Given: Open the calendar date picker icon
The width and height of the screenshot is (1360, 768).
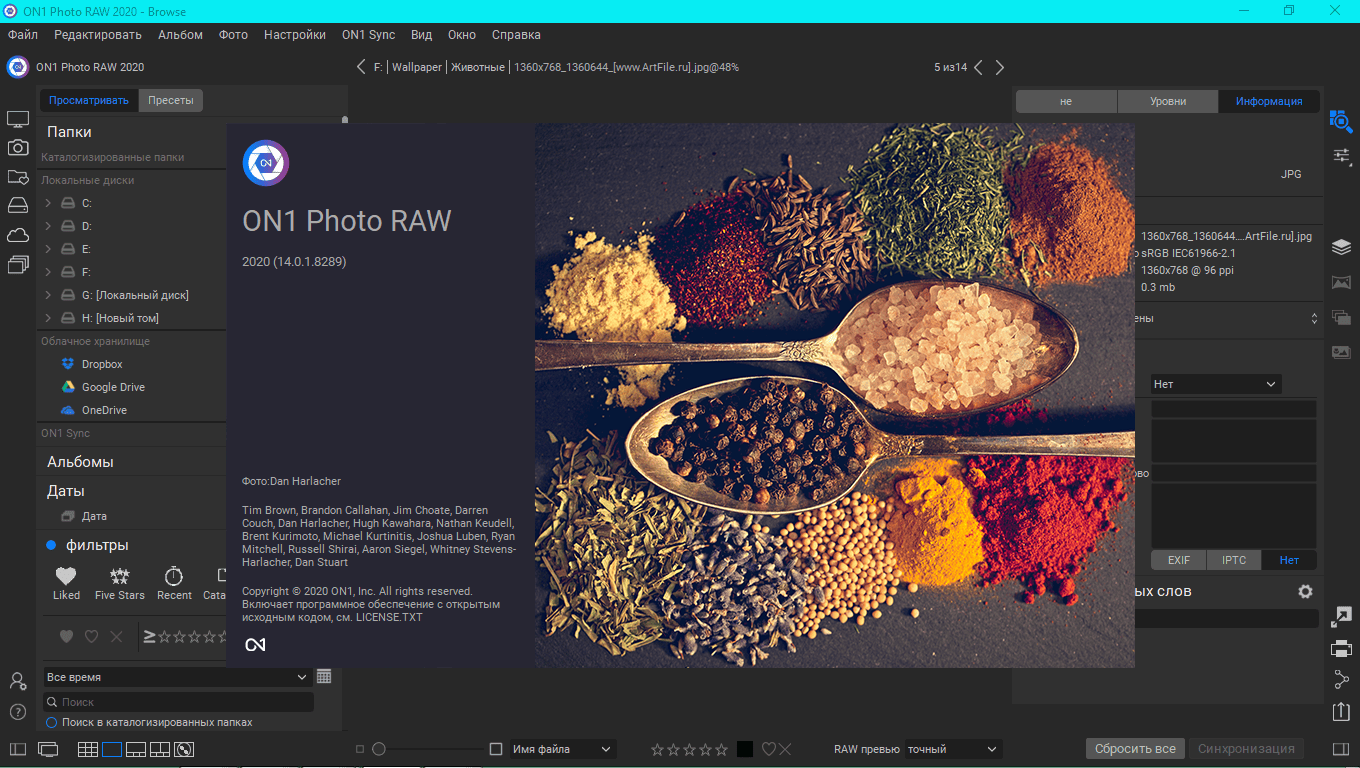Looking at the screenshot, I should (x=324, y=677).
